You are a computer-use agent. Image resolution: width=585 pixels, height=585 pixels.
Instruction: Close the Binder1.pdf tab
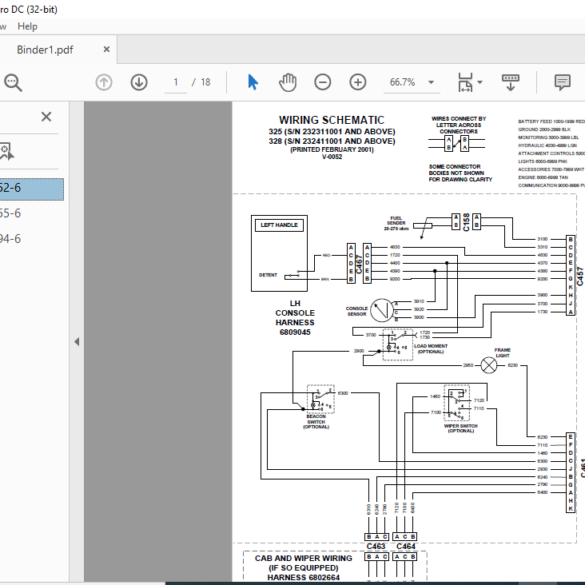click(106, 49)
